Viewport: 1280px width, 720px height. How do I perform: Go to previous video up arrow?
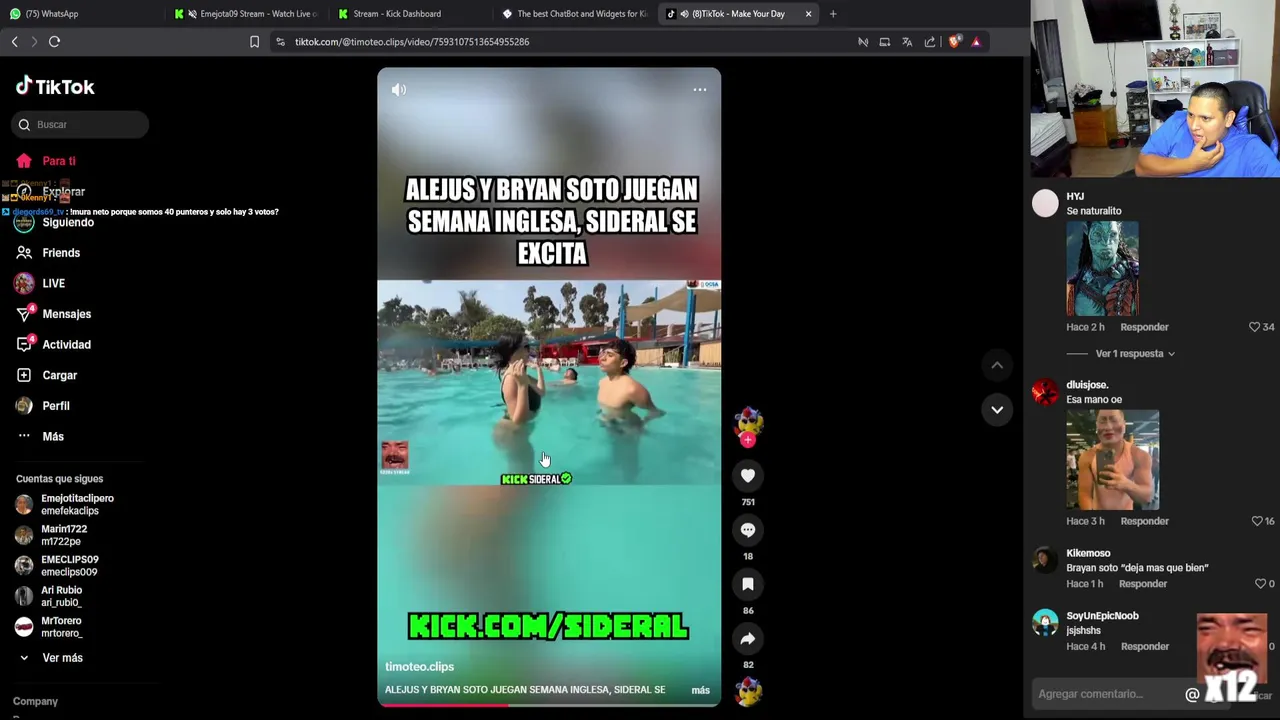(x=997, y=366)
